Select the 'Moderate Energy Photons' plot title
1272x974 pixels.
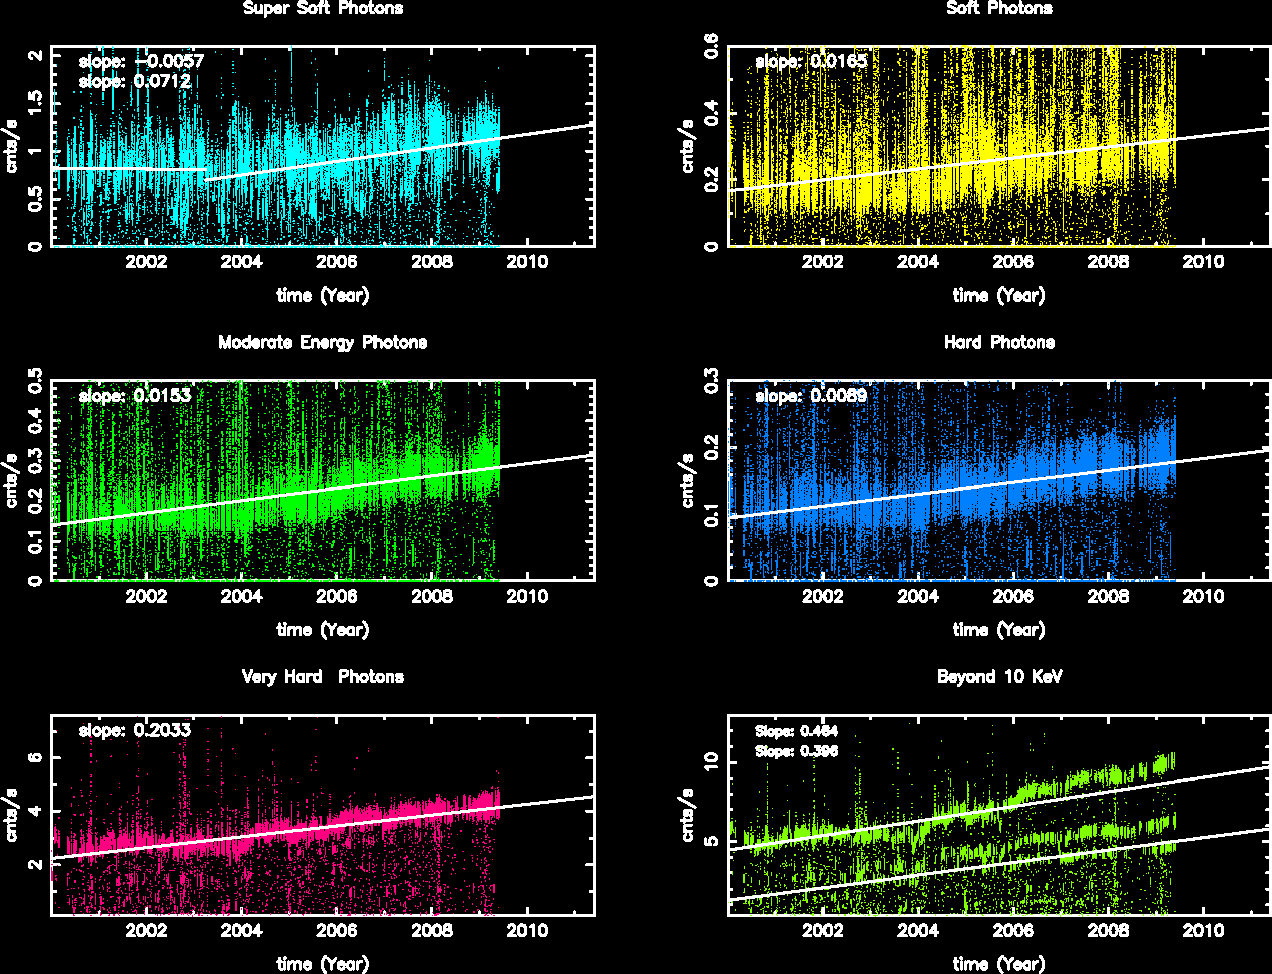pyautogui.click(x=322, y=343)
